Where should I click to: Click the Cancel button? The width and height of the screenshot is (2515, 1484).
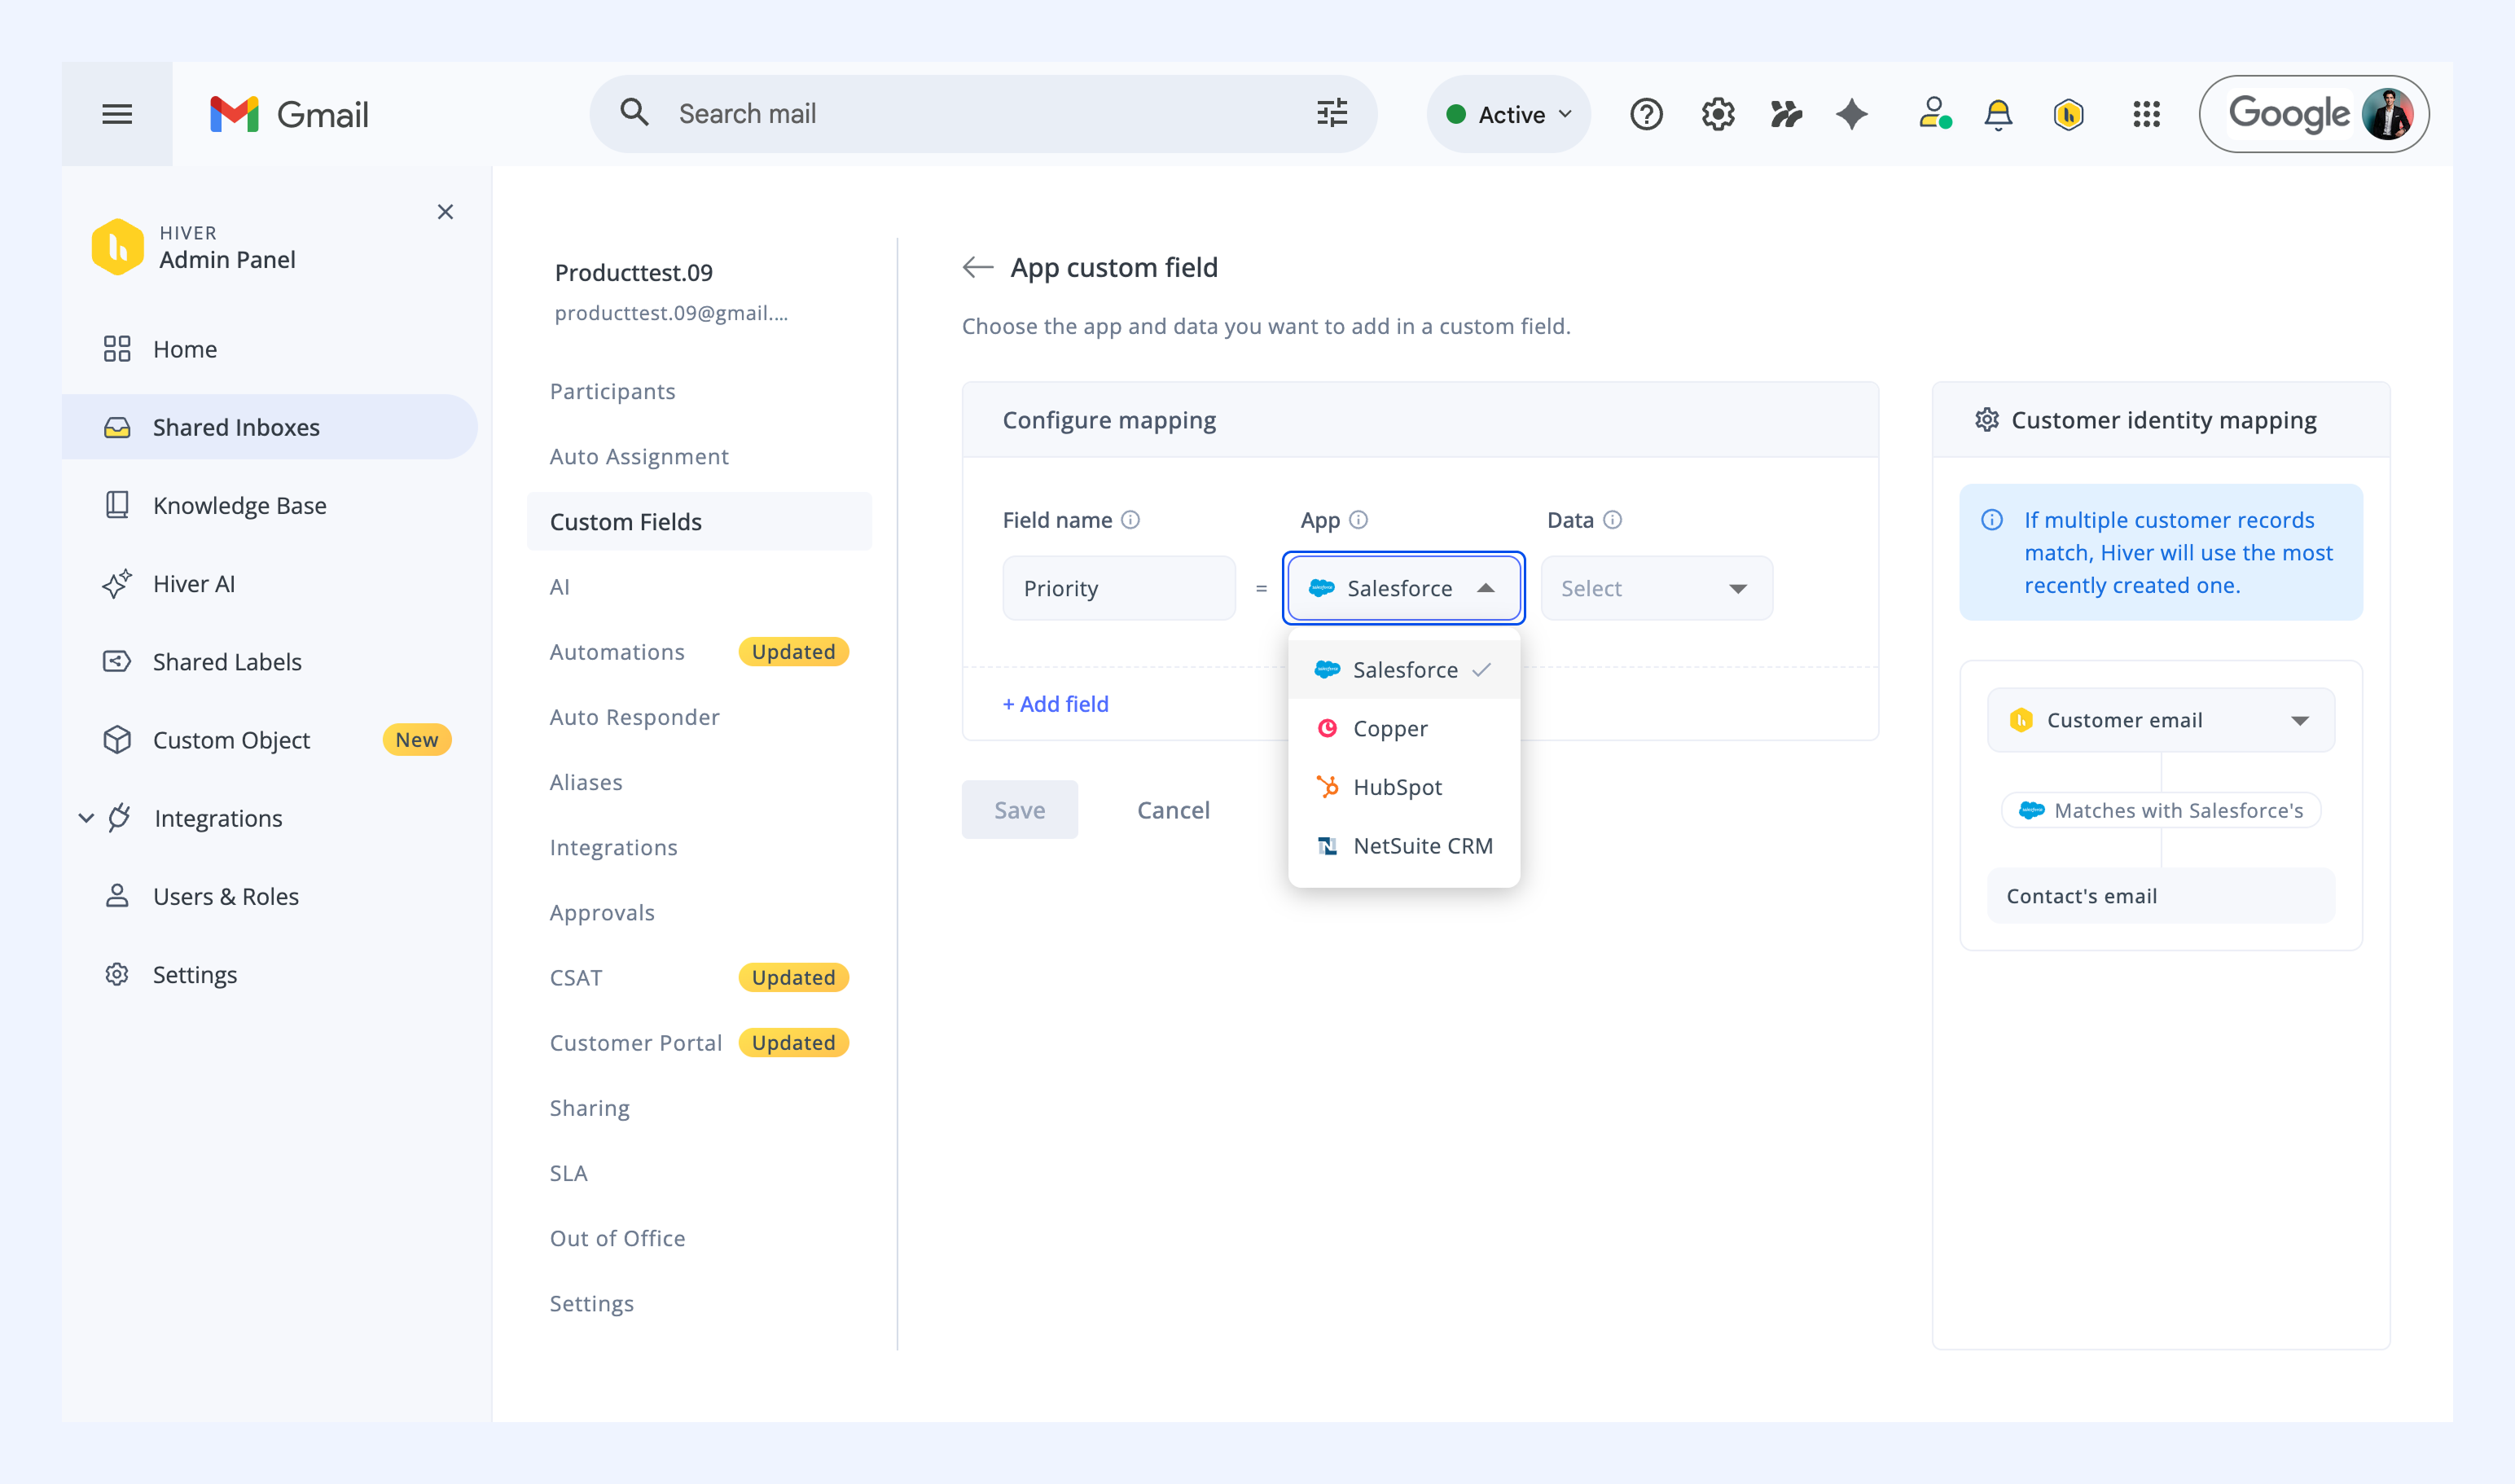[1173, 810]
